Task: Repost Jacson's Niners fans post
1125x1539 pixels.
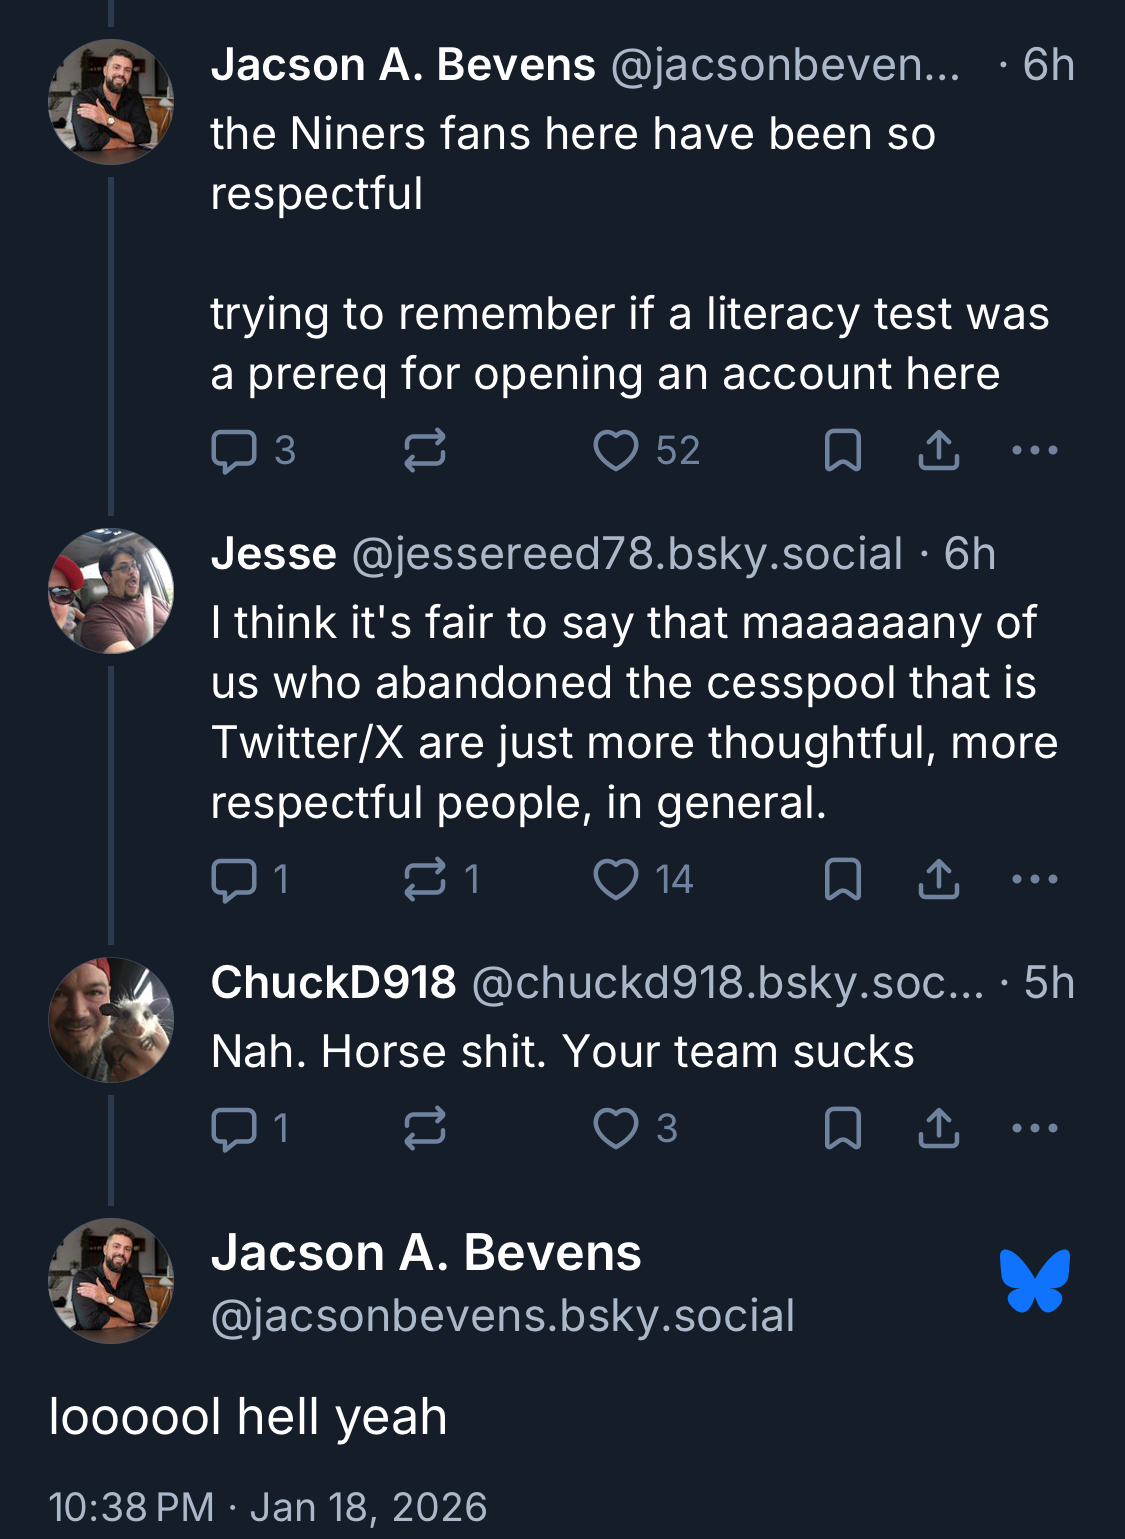Action: pos(424,451)
